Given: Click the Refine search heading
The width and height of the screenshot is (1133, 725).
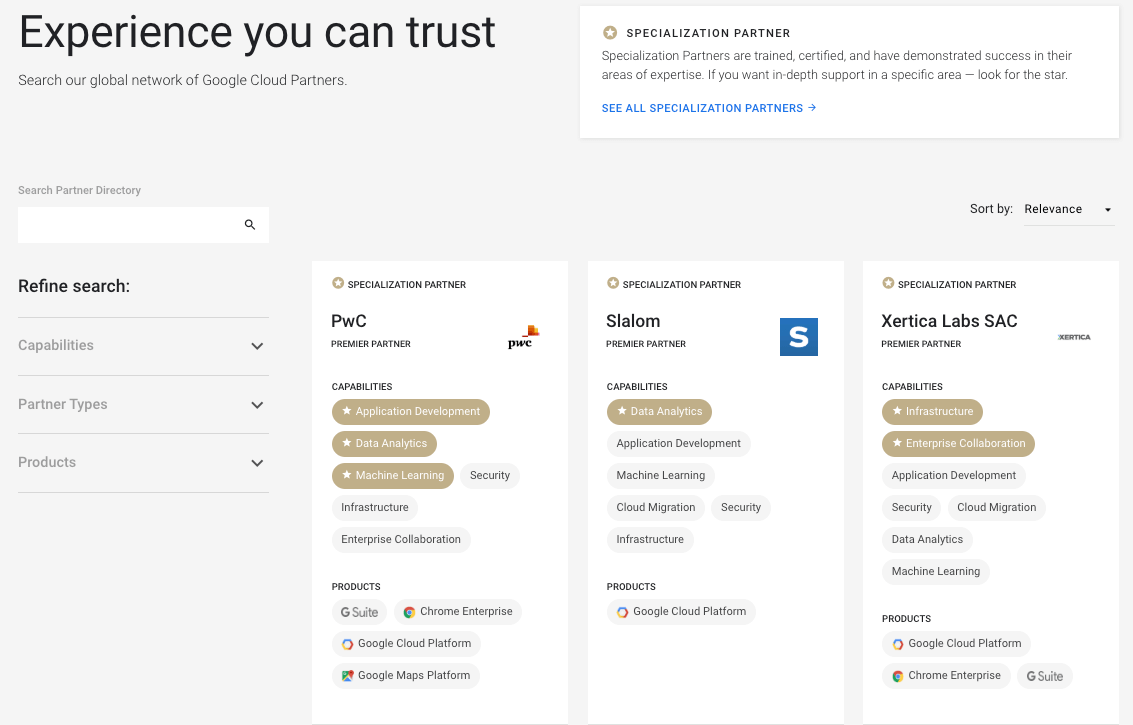Looking at the screenshot, I should point(74,286).
